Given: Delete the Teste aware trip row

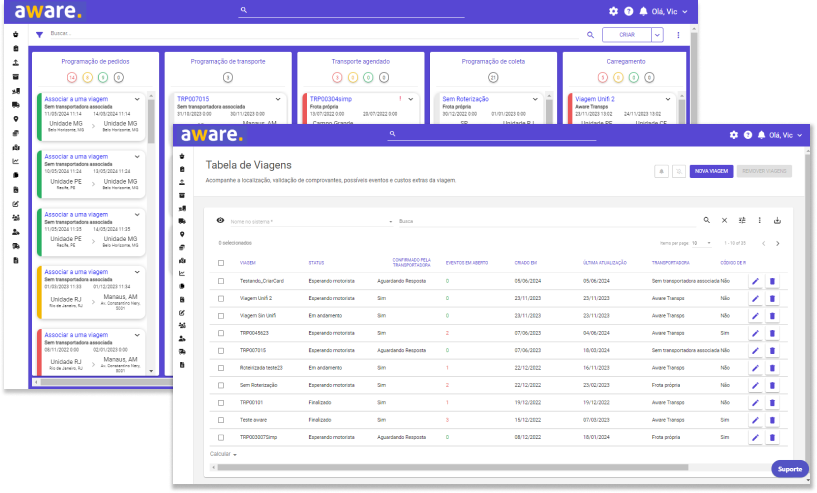Looking at the screenshot, I should pos(772,420).
